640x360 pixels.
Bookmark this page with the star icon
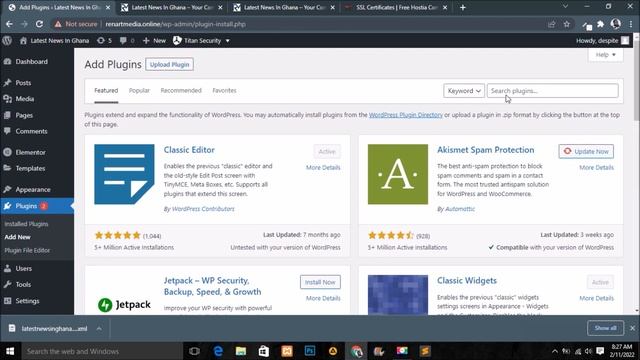567,24
